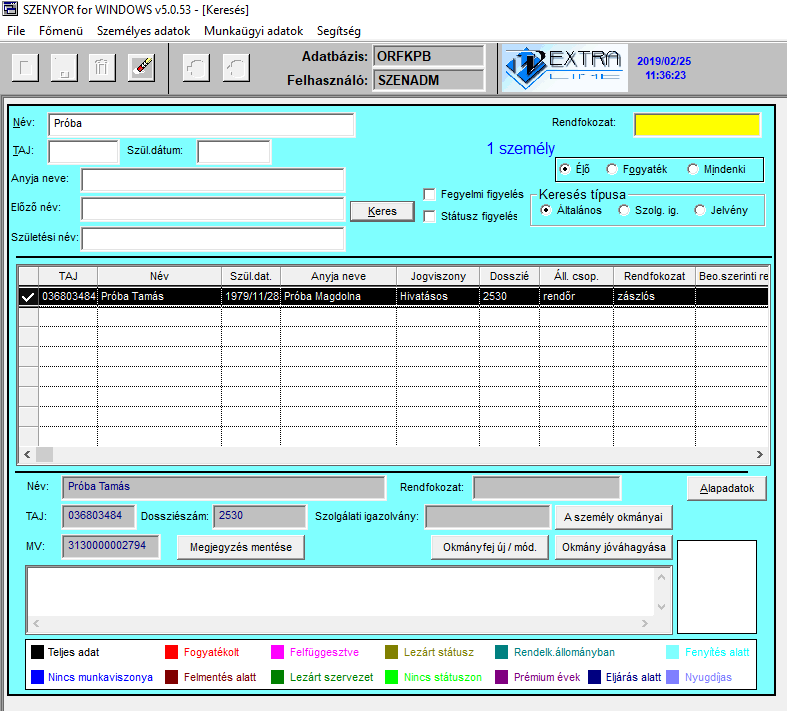The image size is (787, 711).
Task: Open Alapadatok for the selected person
Action: [726, 488]
